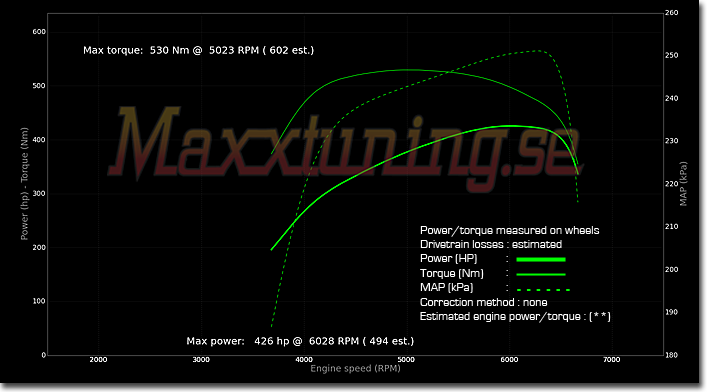
Task: Click the 5000 RPM x-axis tick label
Action: tap(406, 360)
